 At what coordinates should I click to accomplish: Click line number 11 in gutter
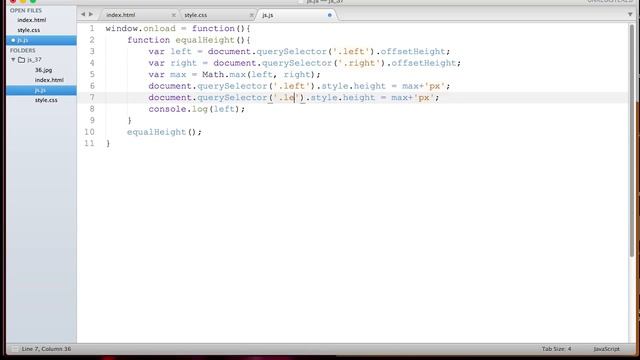(89, 143)
